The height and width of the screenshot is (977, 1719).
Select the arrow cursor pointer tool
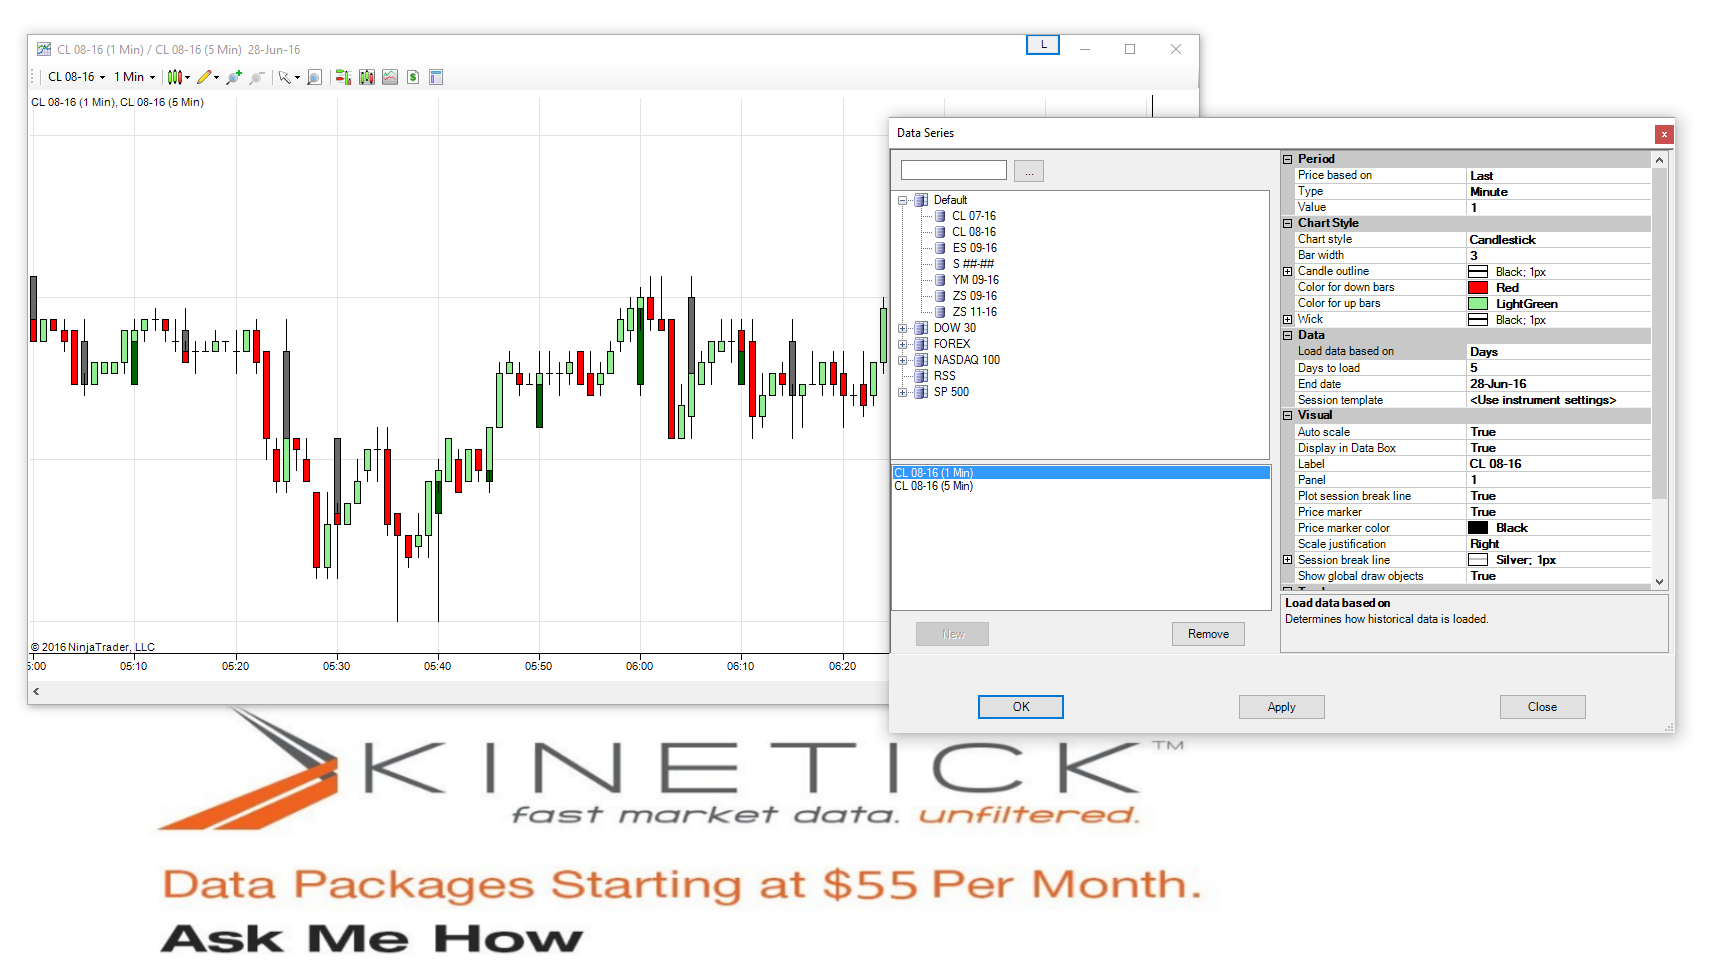285,77
